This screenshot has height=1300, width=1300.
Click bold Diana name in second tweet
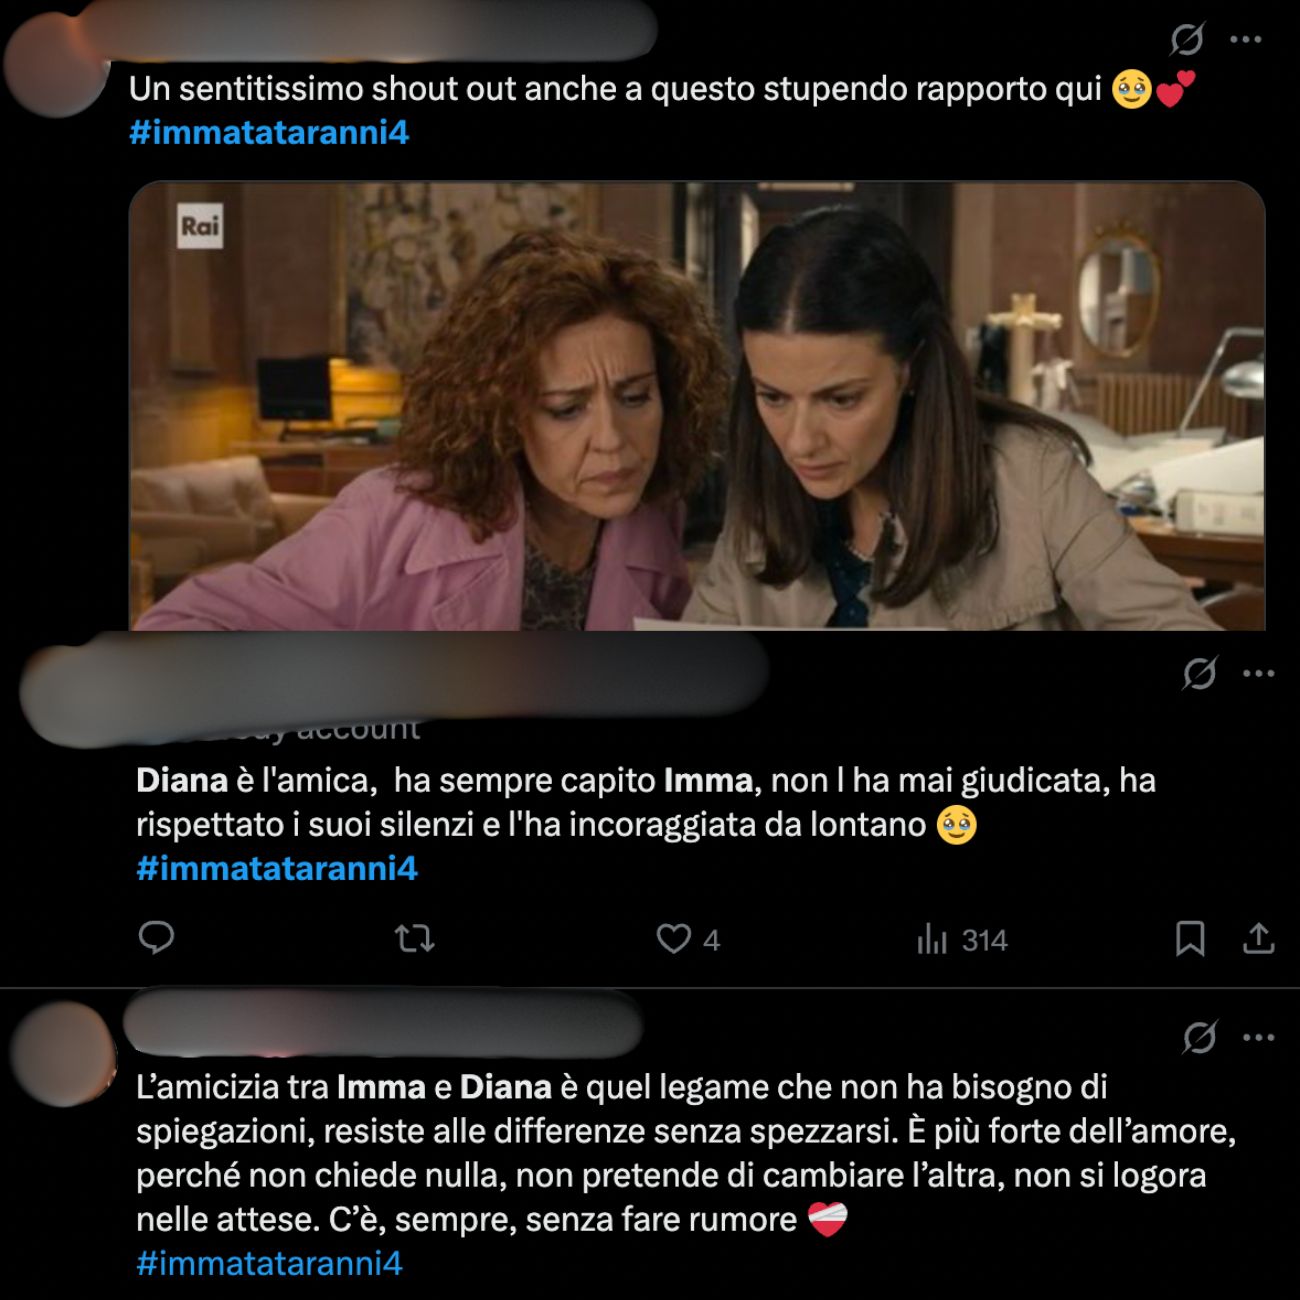click(x=182, y=780)
